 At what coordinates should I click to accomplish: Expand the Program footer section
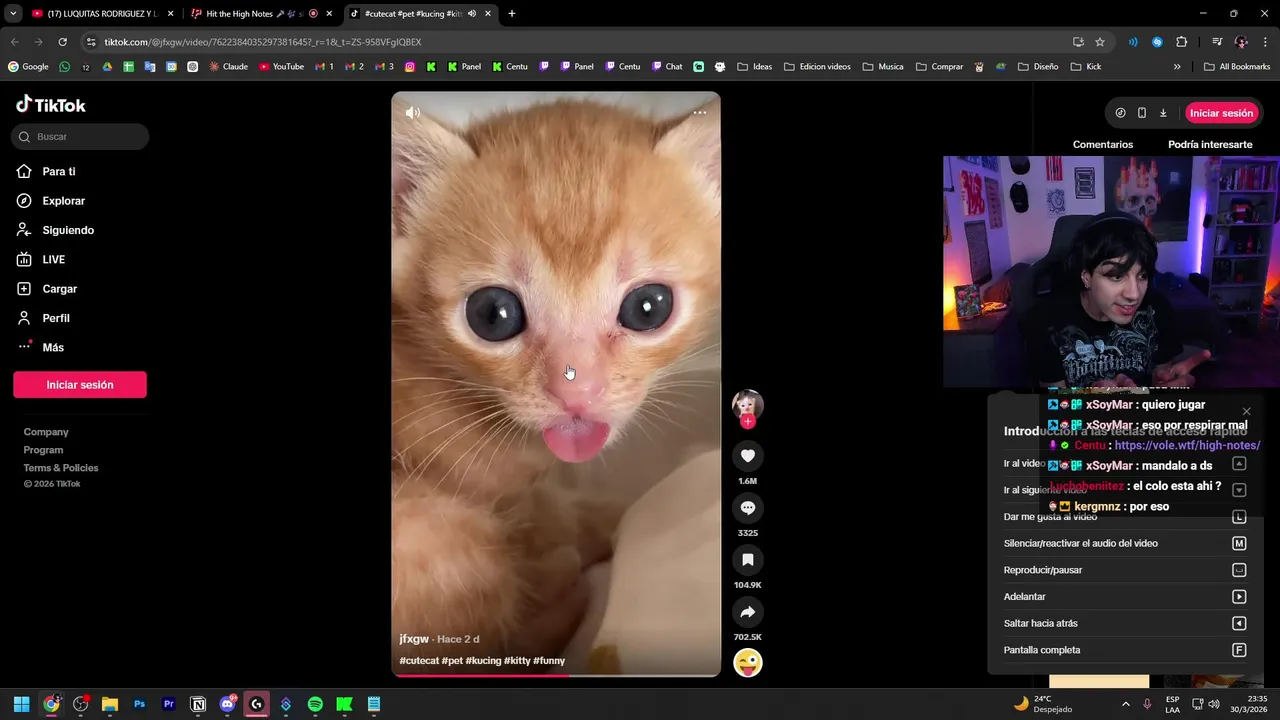tap(43, 450)
